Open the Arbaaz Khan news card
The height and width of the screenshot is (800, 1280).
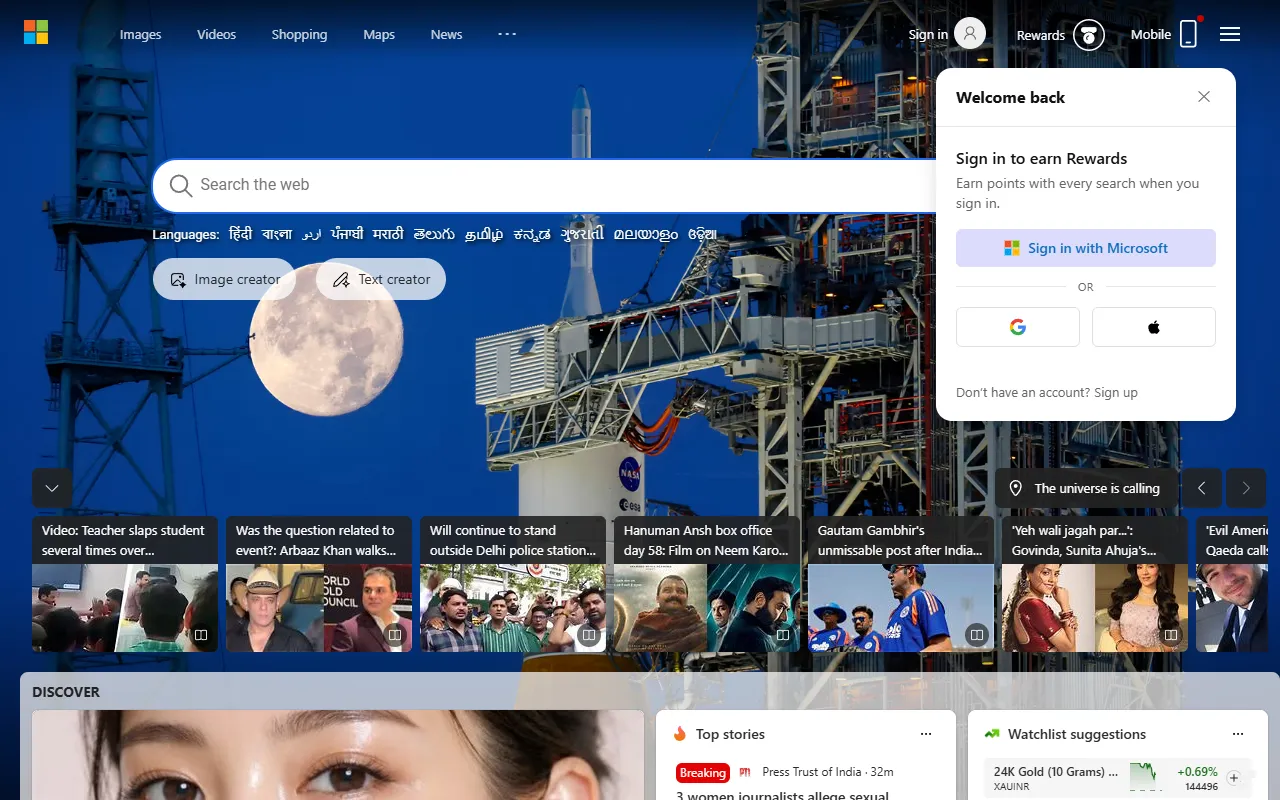[319, 584]
